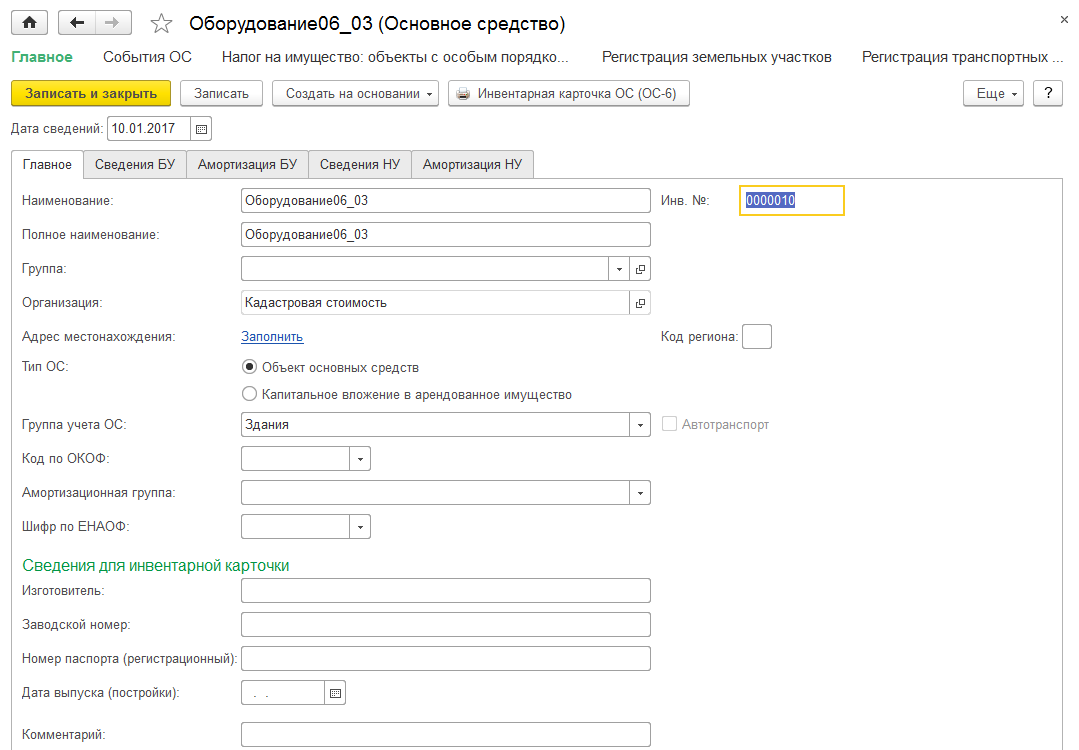1079x750 pixels.
Task: Mark as favorite with the star icon
Action: tap(160, 23)
